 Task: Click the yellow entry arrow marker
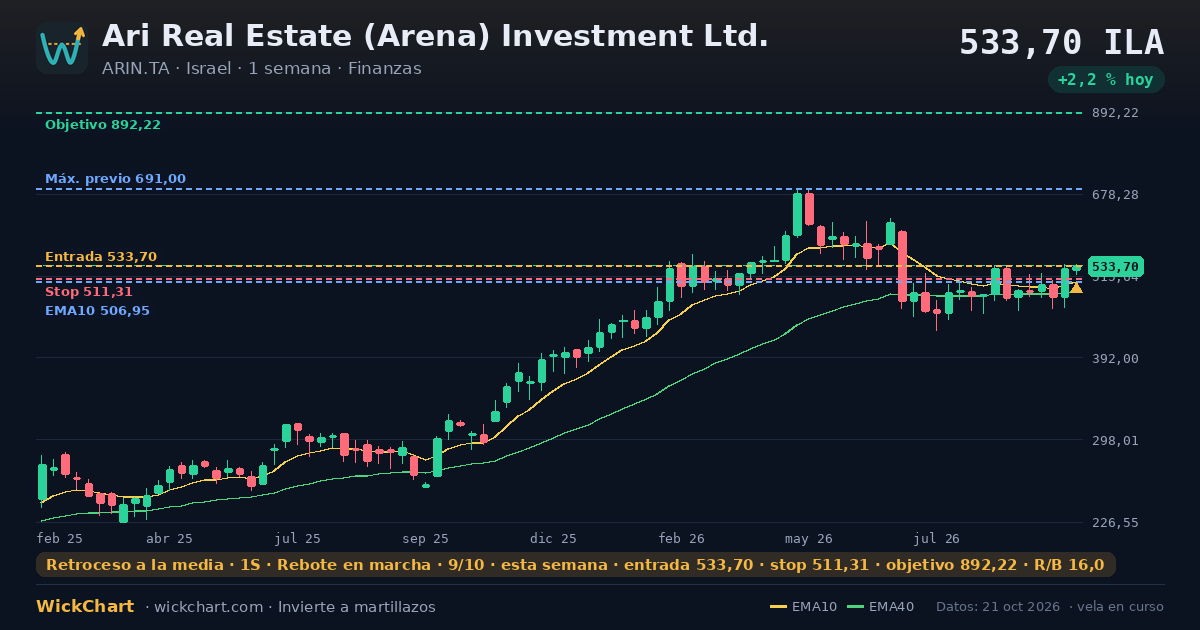point(1076,288)
